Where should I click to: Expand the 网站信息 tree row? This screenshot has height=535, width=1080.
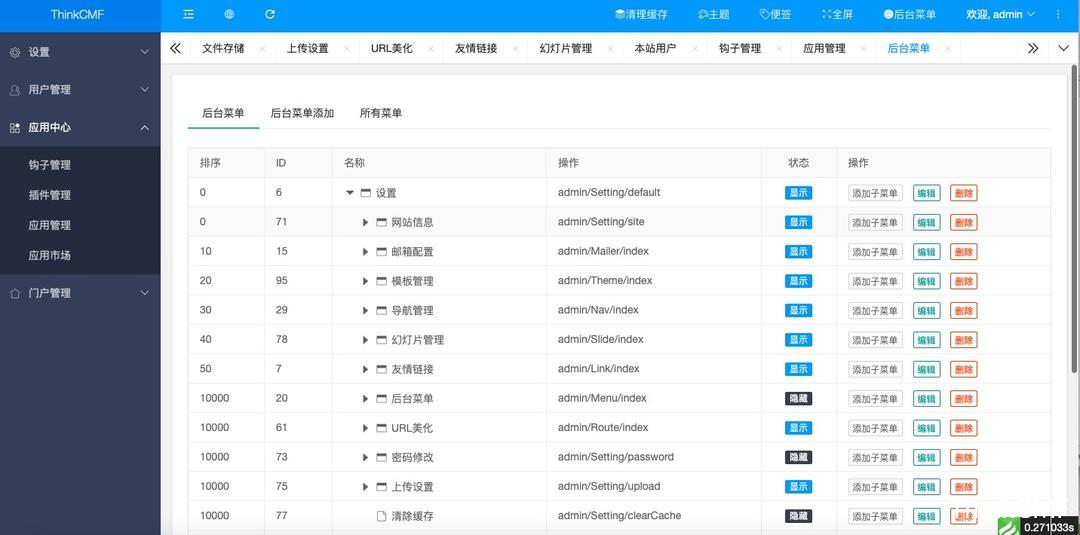click(x=366, y=222)
